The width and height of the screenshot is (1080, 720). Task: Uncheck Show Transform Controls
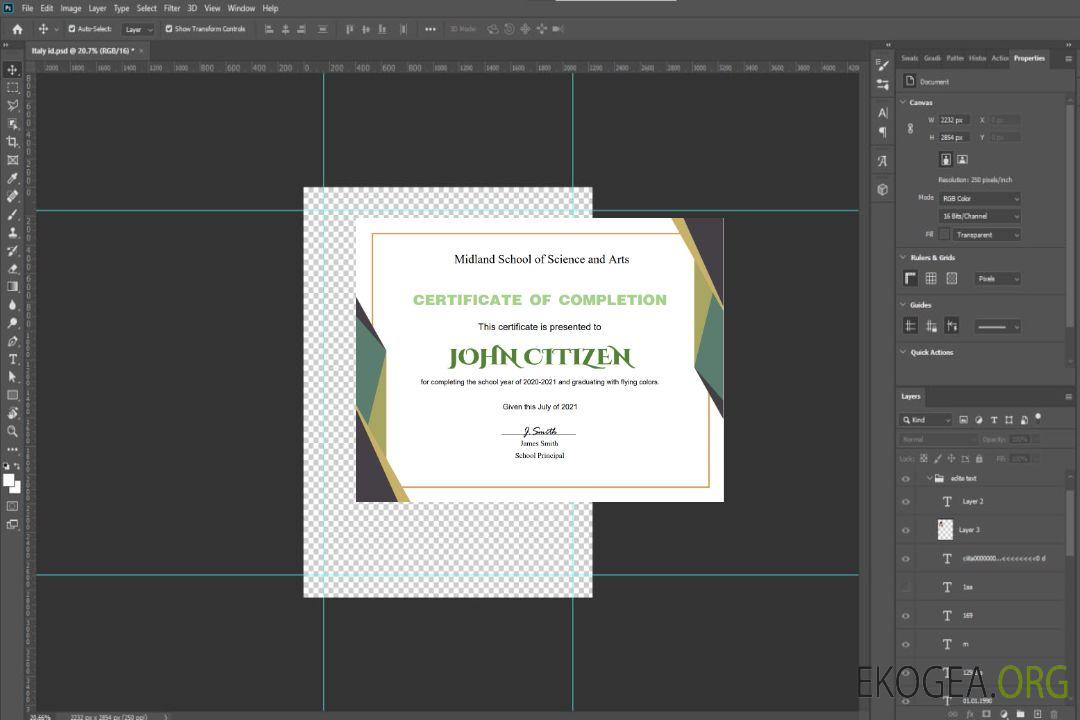coord(169,29)
